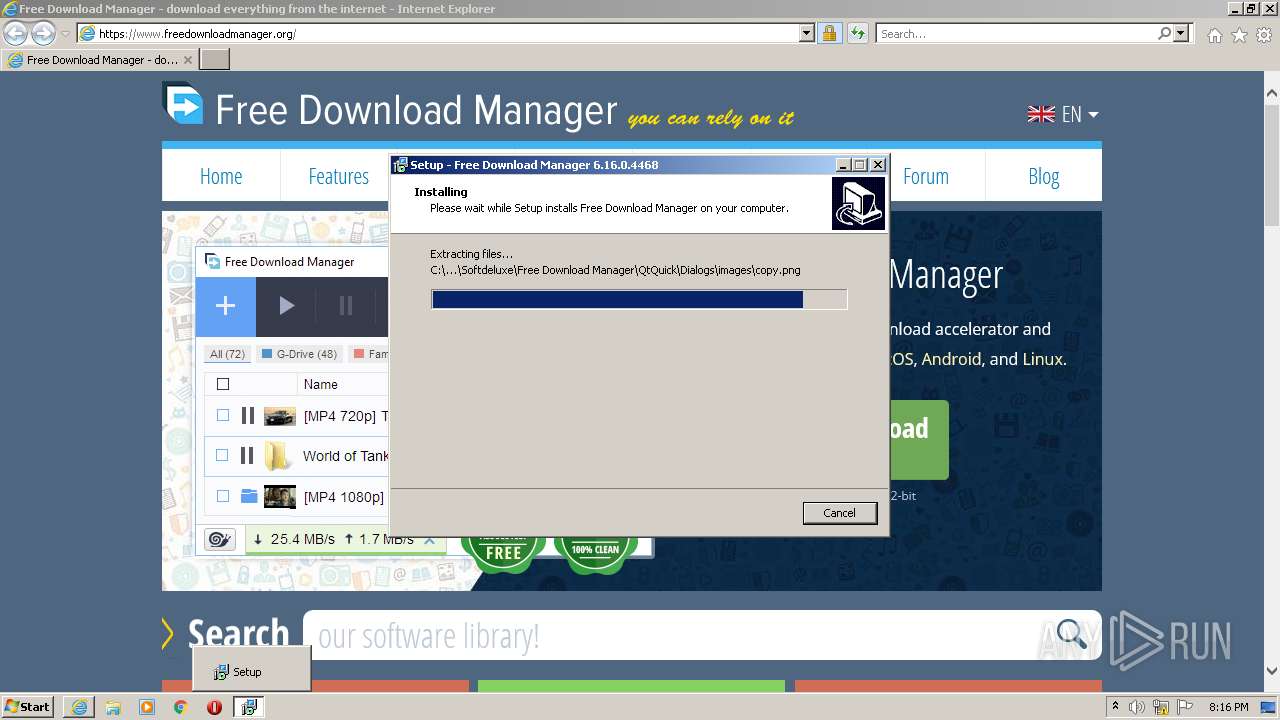Open the Blog nav item
This screenshot has width=1280, height=720.
[1043, 176]
